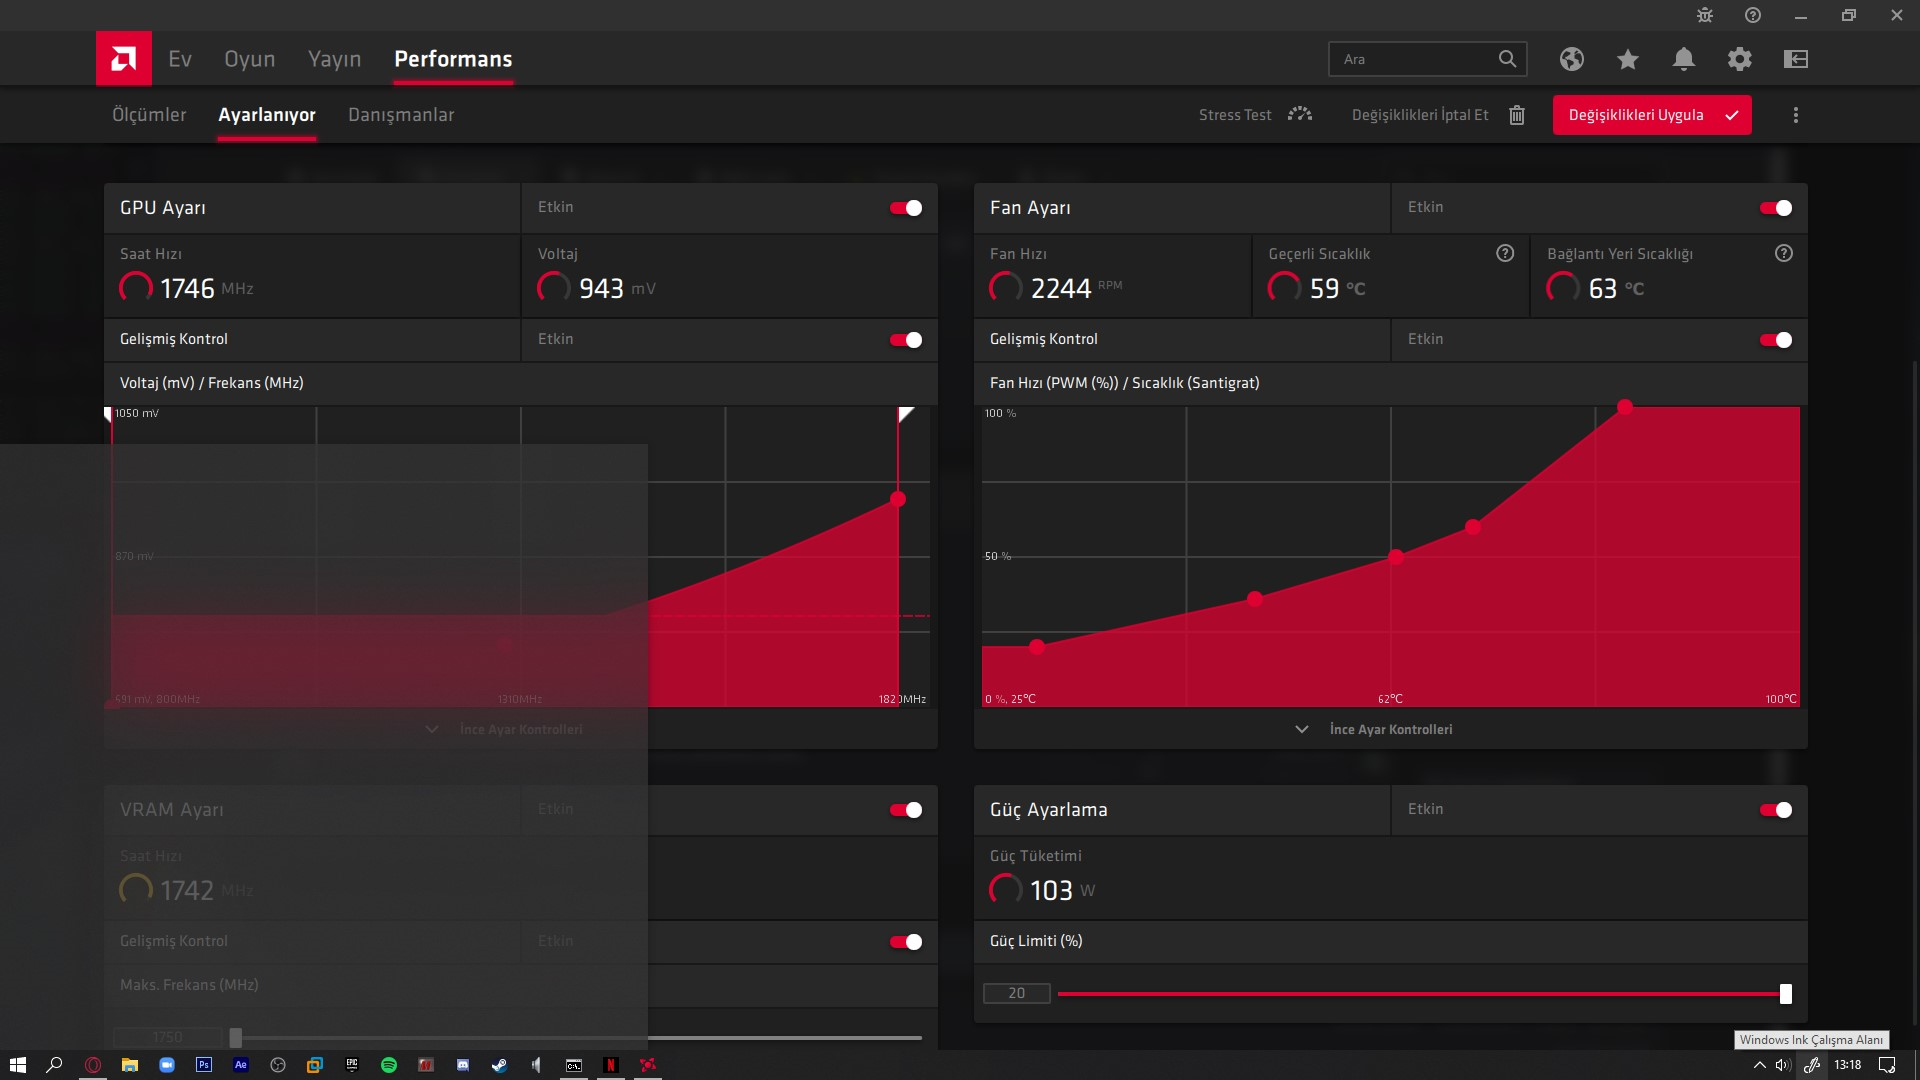
Task: Click the Geçerli Sıcaklık help icon
Action: [1504, 253]
